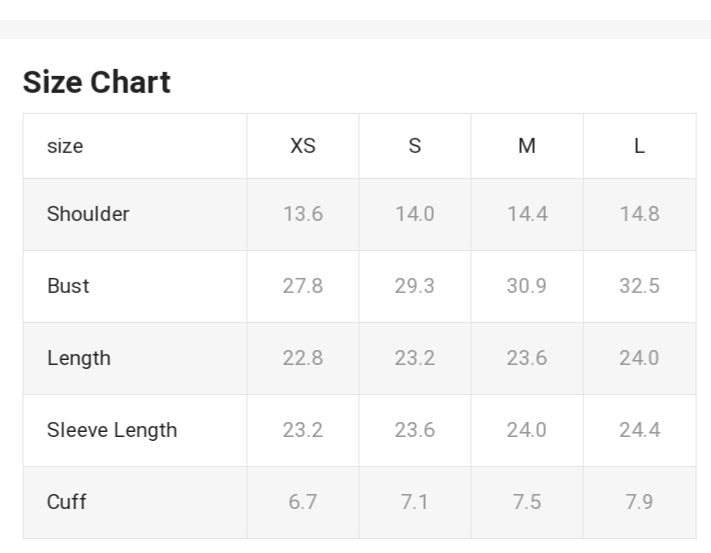Screen dimensions: 711x553
Task: Click the Shoulder row label
Action: [x=88, y=214]
